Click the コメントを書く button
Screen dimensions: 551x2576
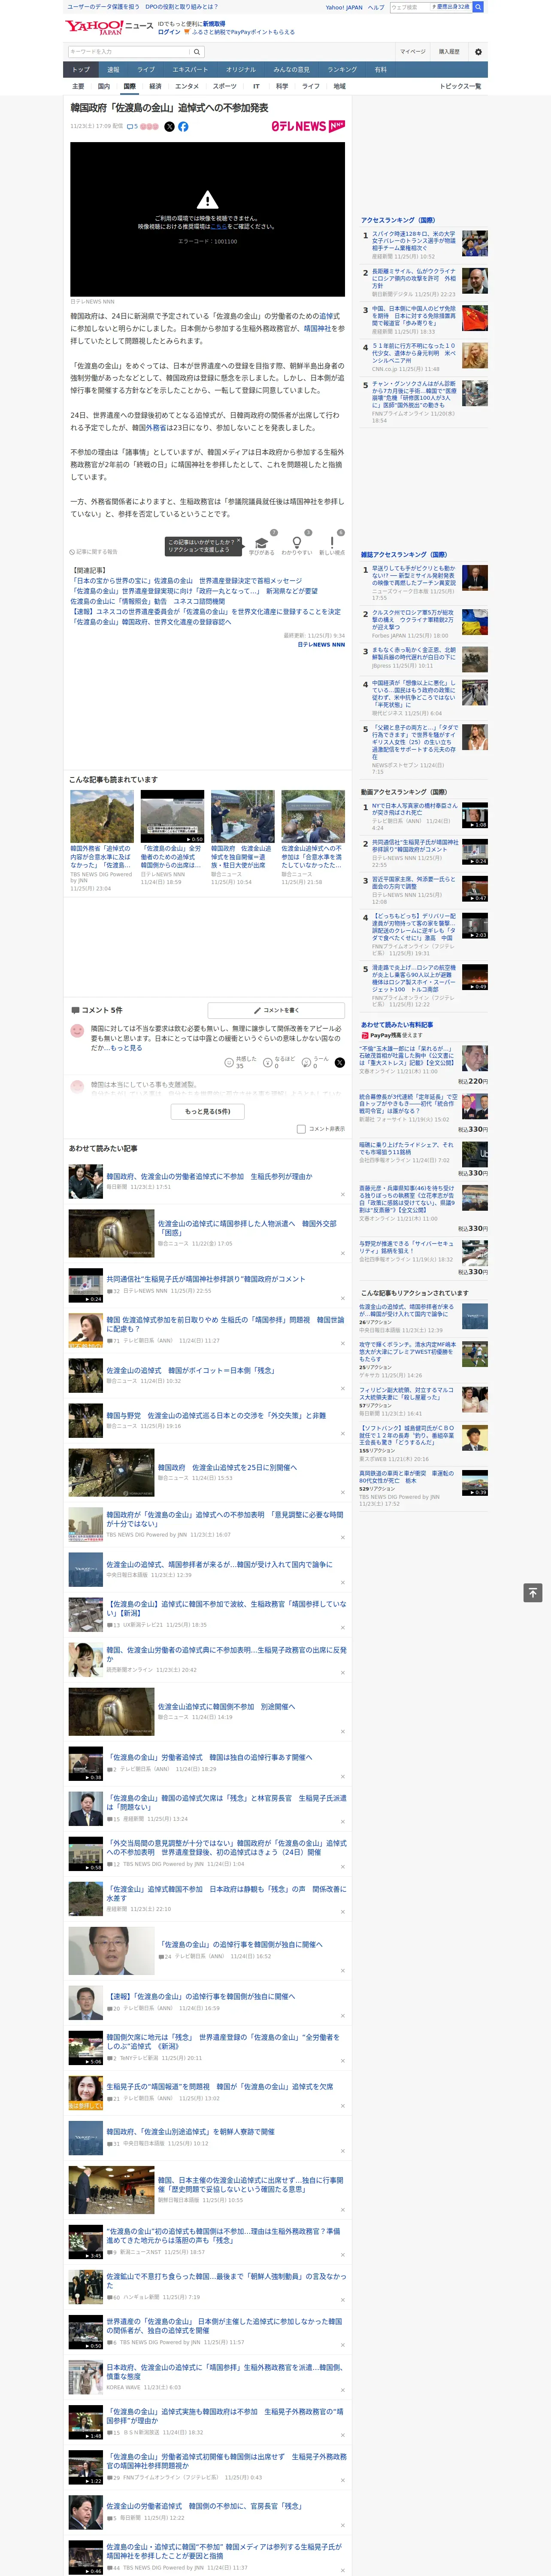pyautogui.click(x=276, y=1010)
